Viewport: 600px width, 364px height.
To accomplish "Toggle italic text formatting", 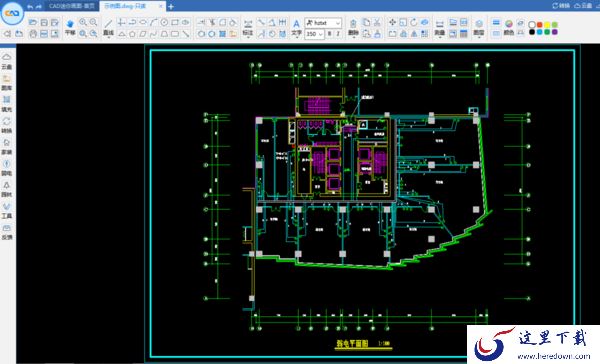I will [x=338, y=34].
